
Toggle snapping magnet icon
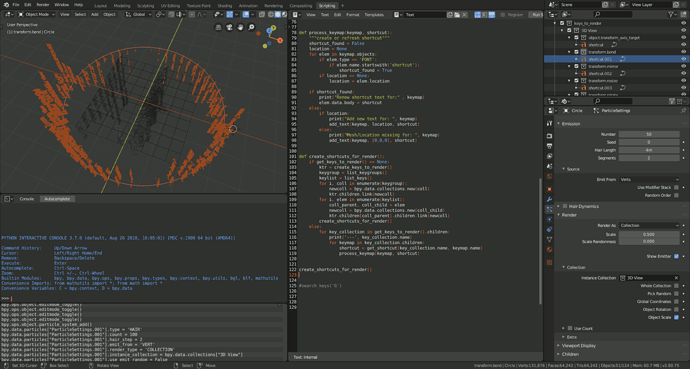click(x=172, y=15)
